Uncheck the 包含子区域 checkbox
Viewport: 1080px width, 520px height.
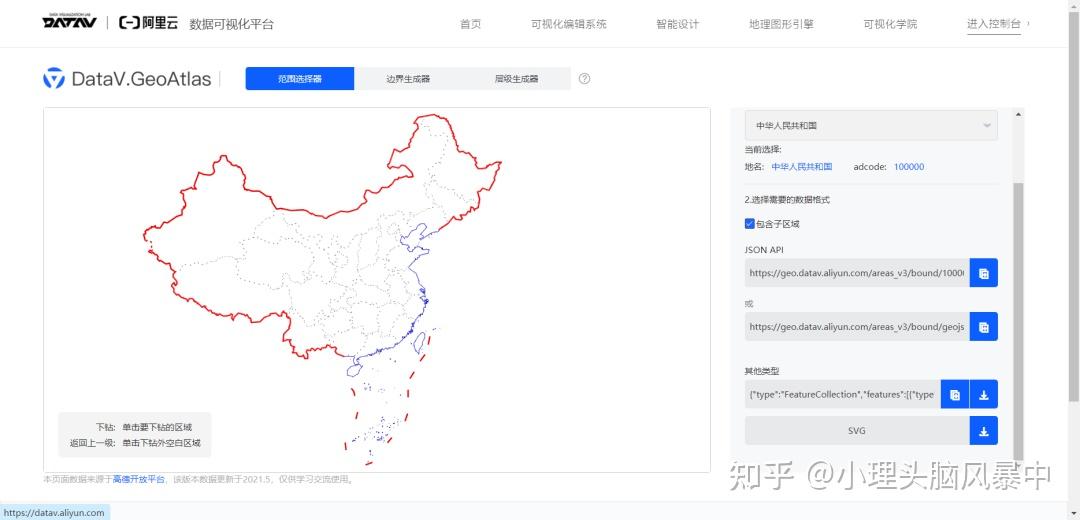point(749,224)
